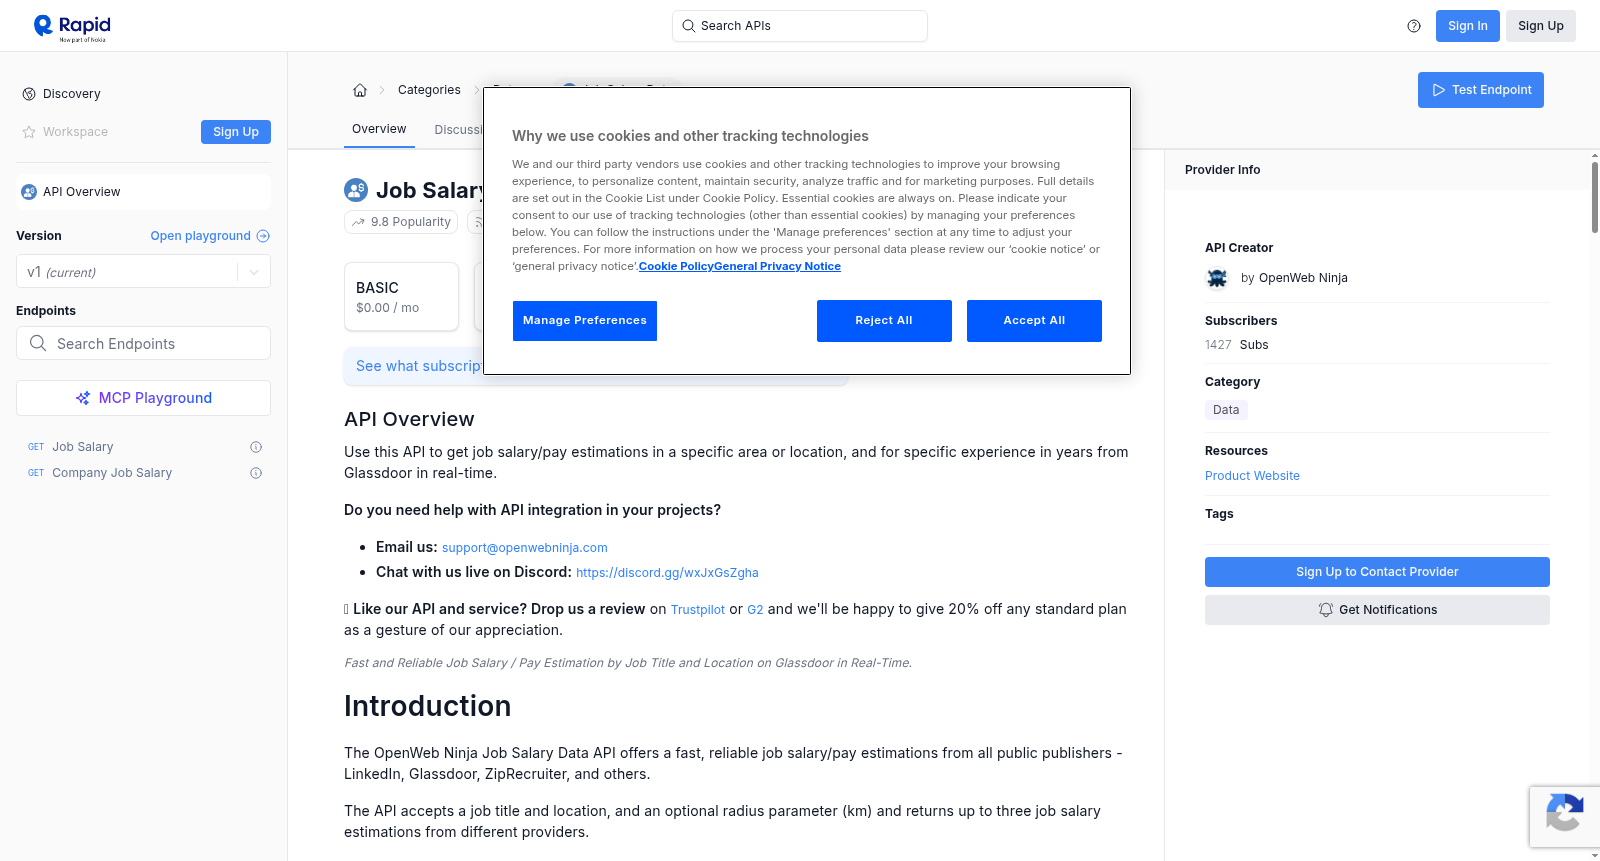The width and height of the screenshot is (1600, 861).
Task: Click the support@openwebninja.com email link
Action: pyautogui.click(x=525, y=548)
